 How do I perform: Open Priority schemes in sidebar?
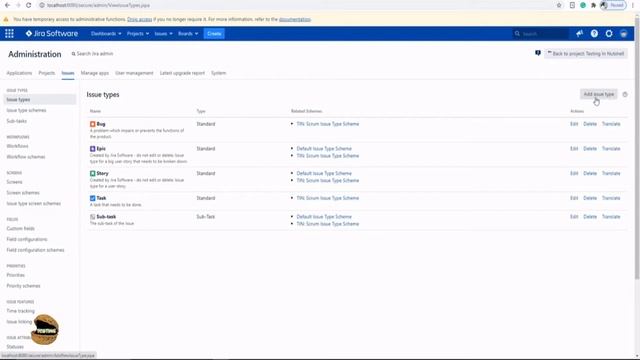24,286
